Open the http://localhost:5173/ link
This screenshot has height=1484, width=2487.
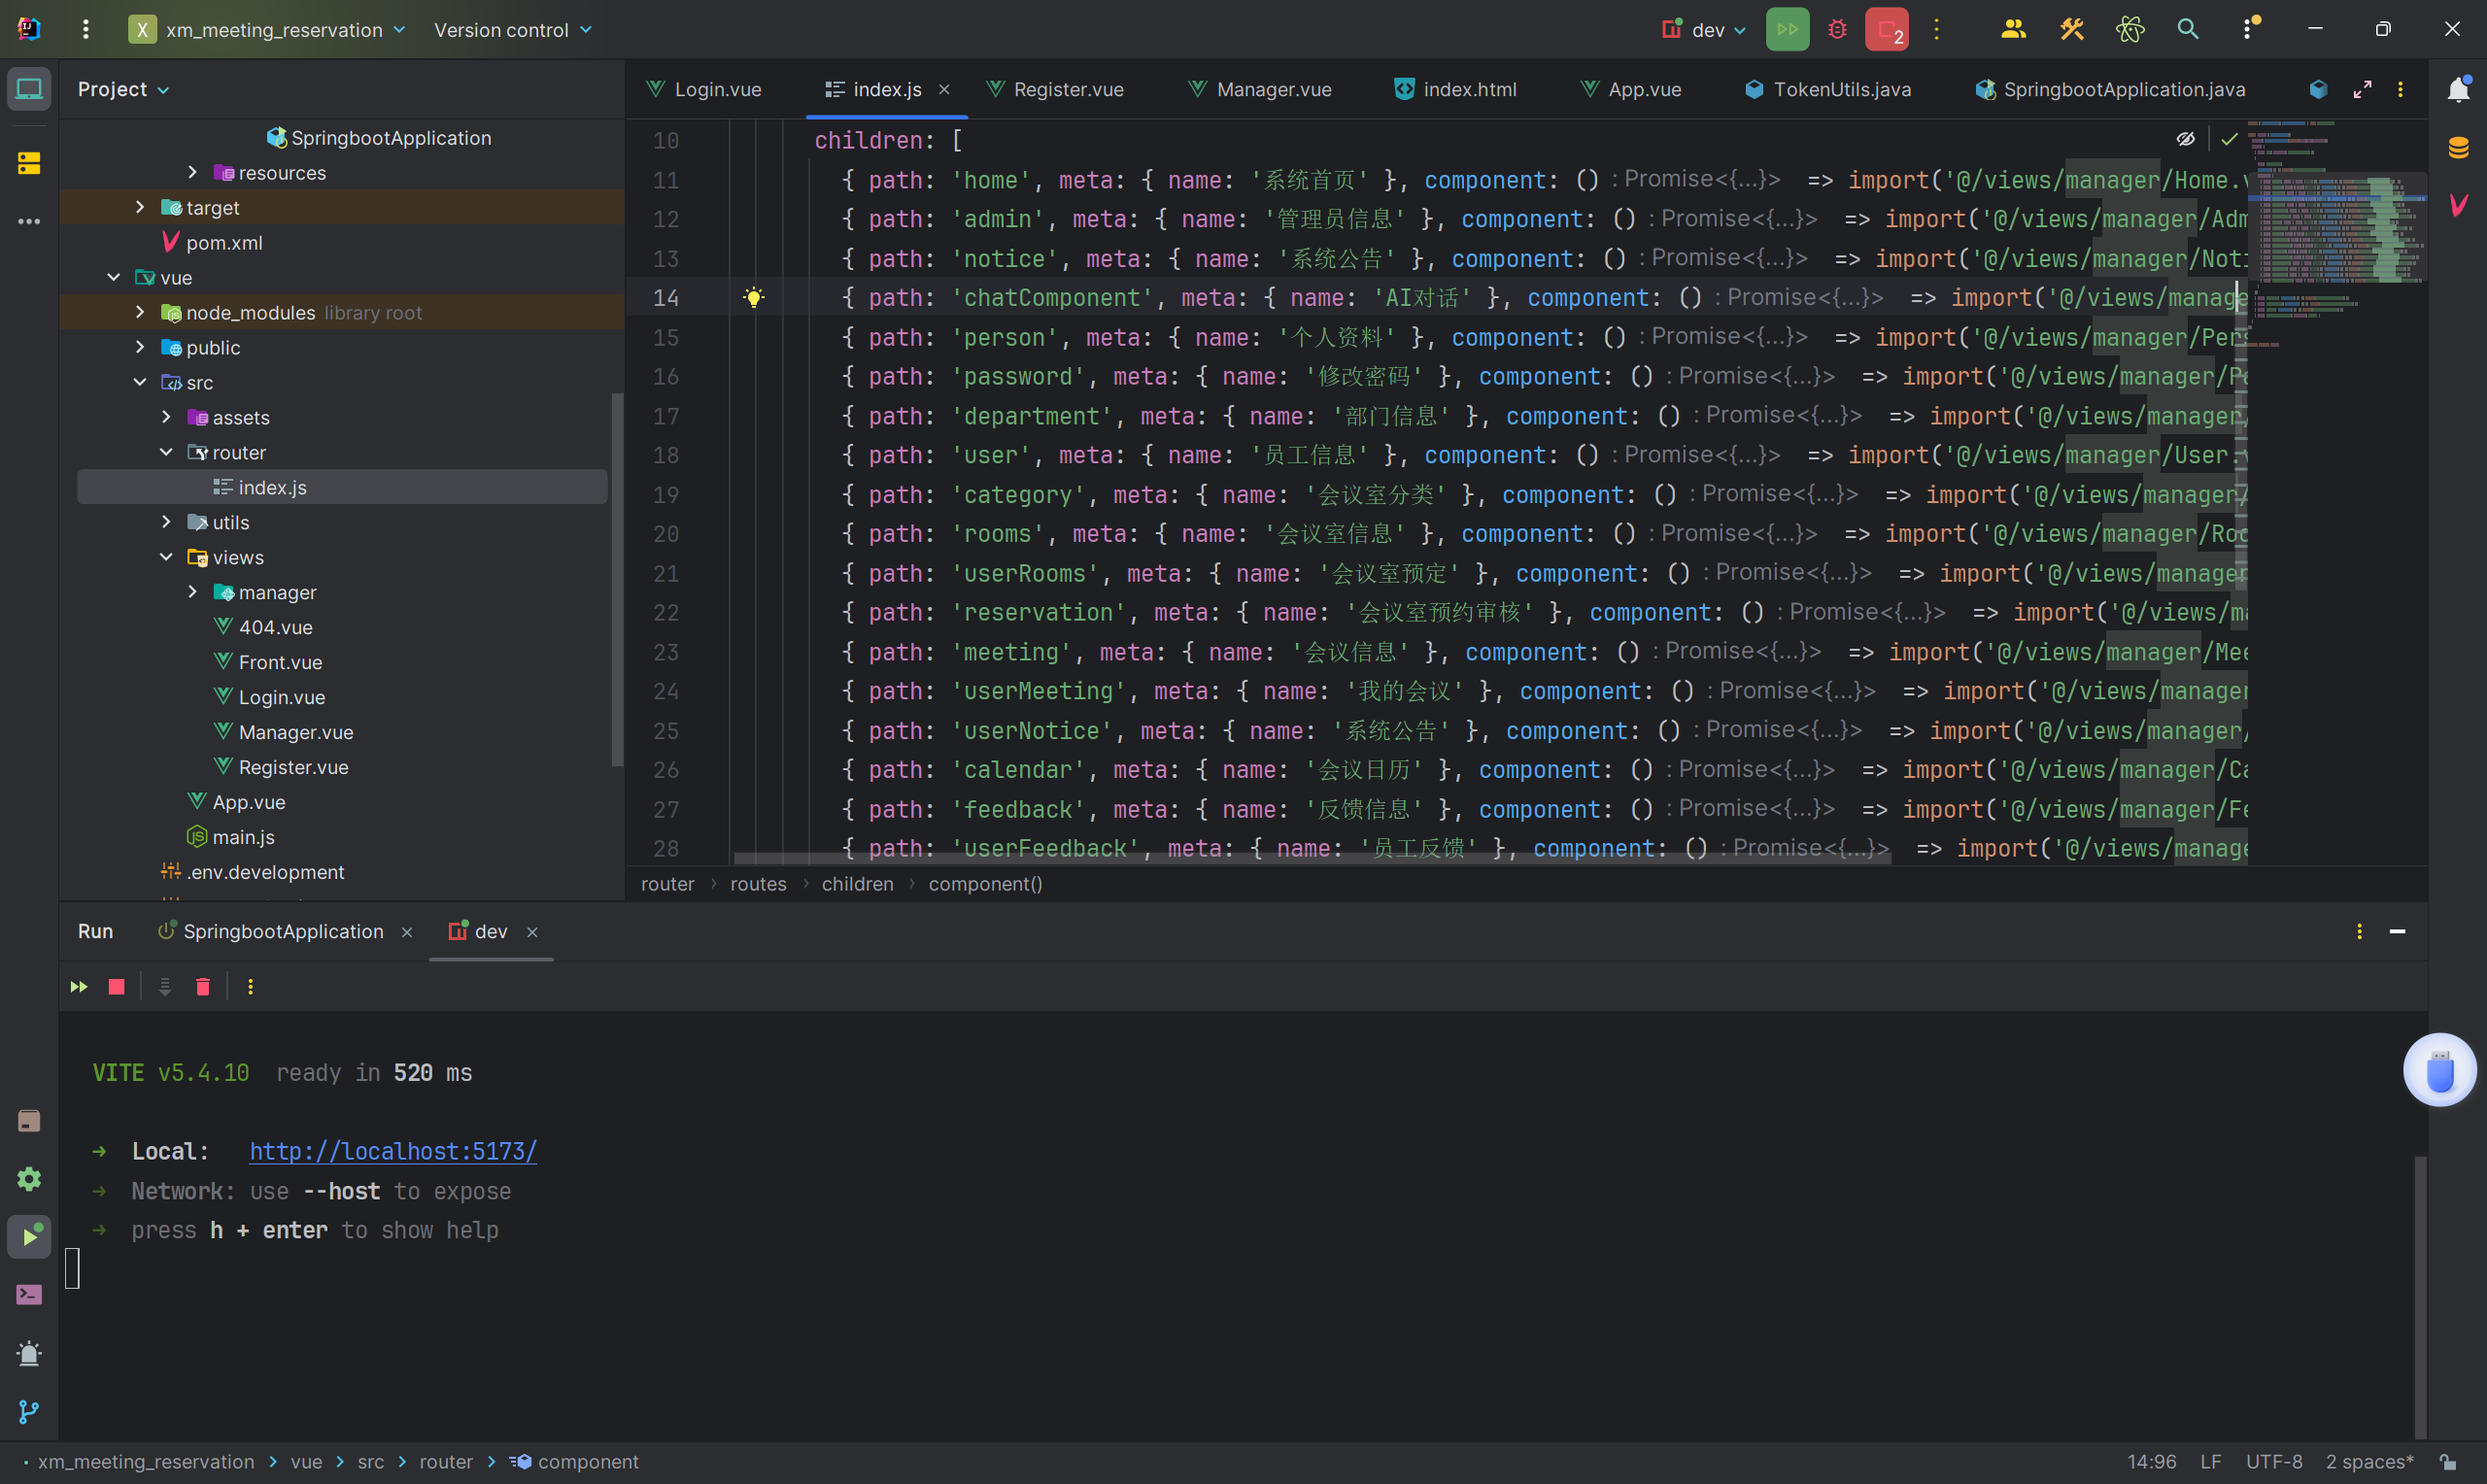coord(392,1151)
